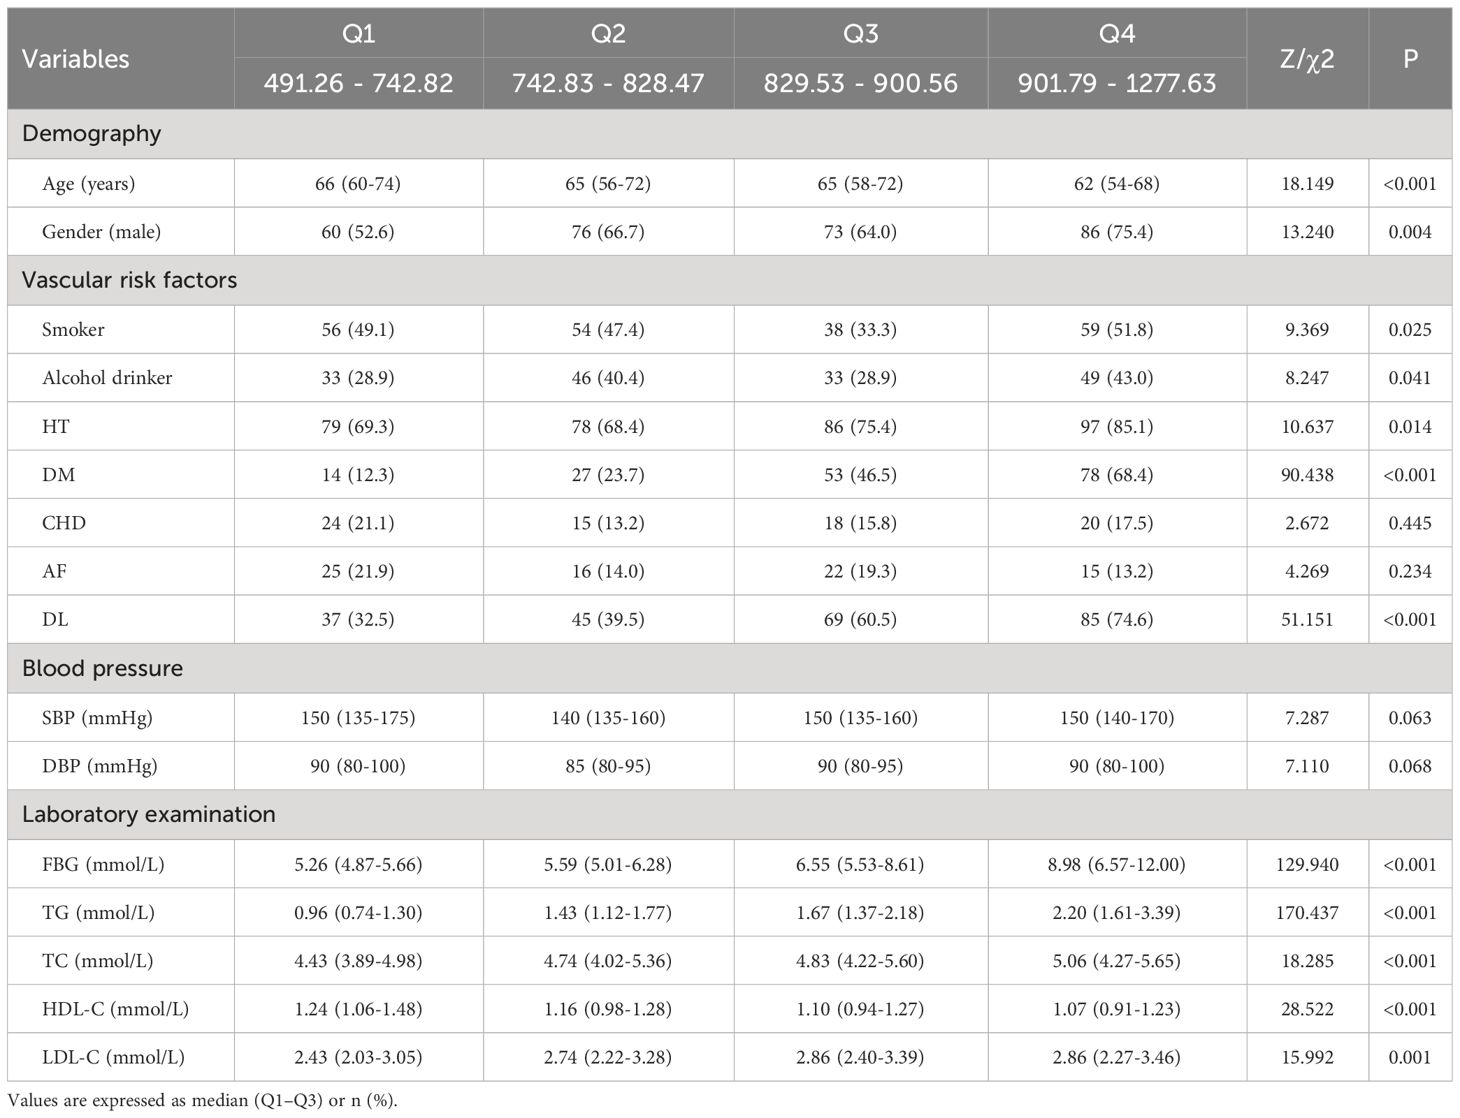Select the Gender (male) row label
Viewport: 1460px width, 1118px height.
pyautogui.click(x=101, y=232)
